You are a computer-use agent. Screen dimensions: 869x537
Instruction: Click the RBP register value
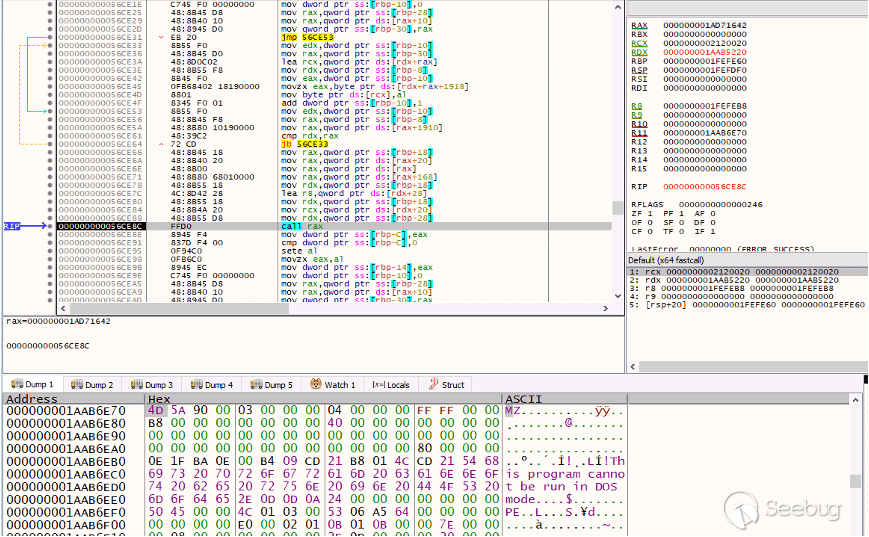tap(704, 61)
